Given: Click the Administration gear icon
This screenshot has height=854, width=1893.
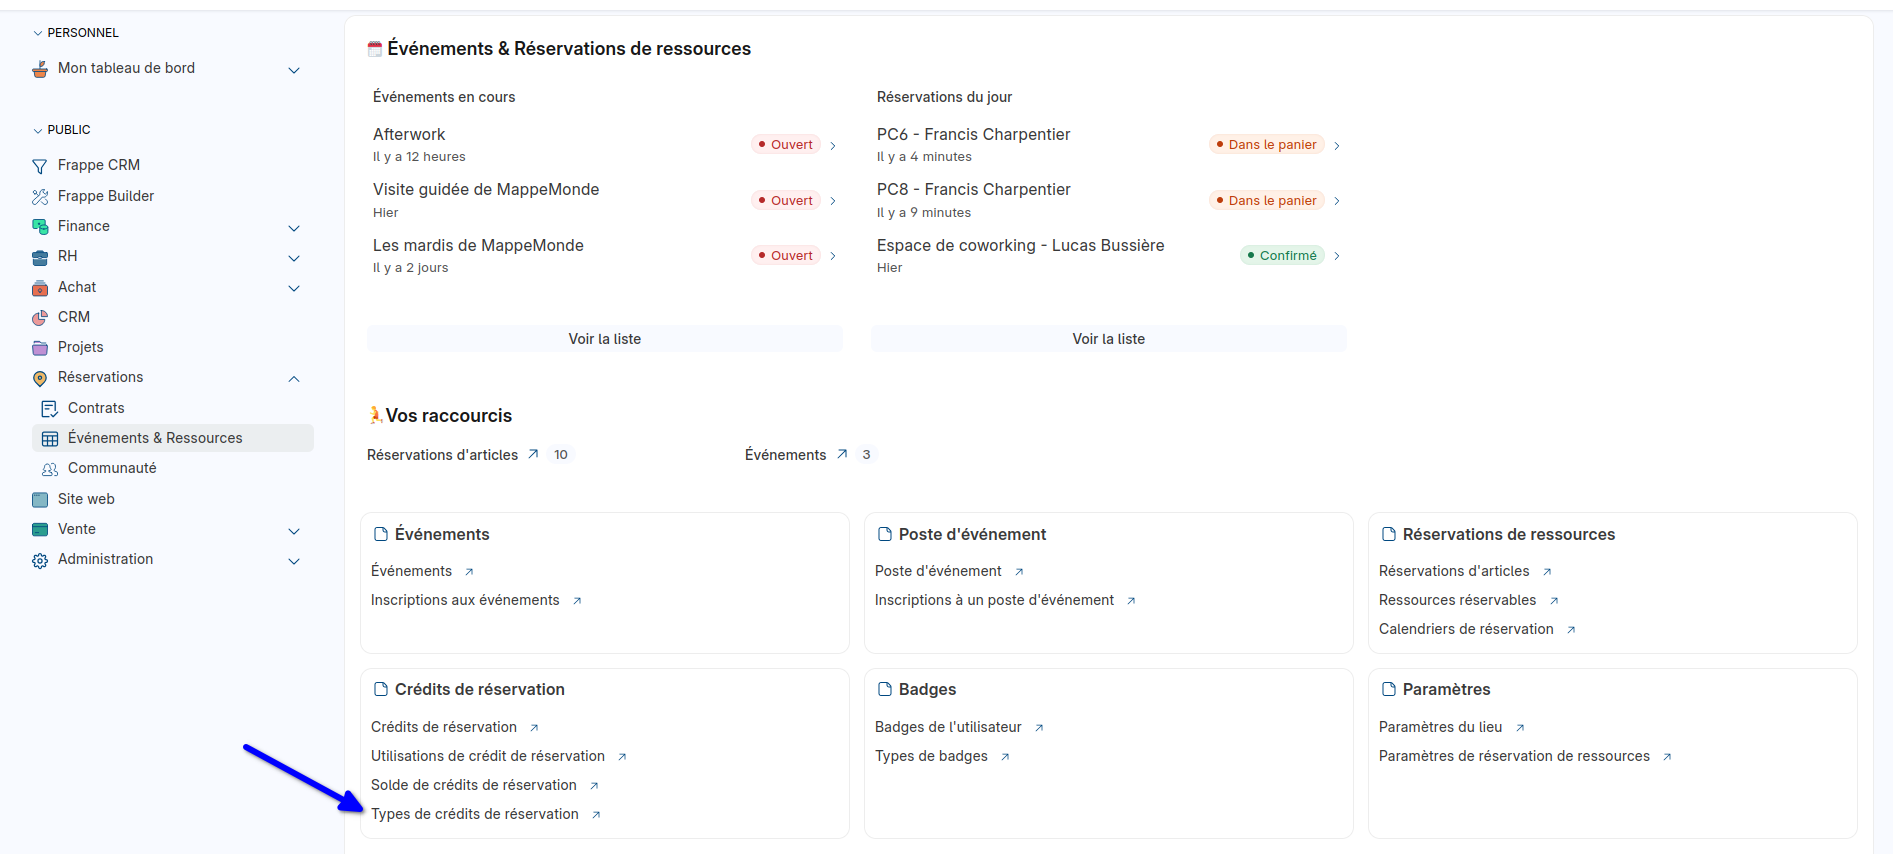Looking at the screenshot, I should [x=40, y=561].
